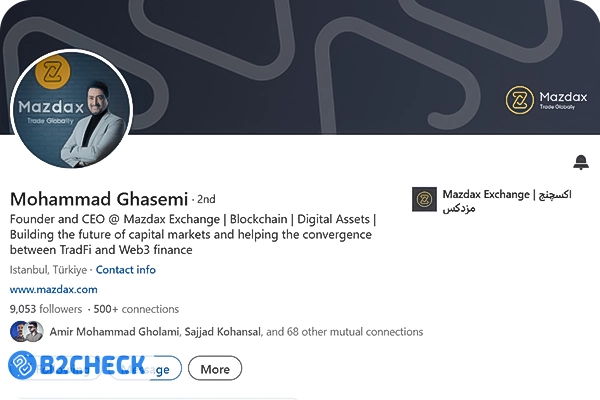Viewport: 600px width, 400px height.
Task: Click the B2CHECK logo icon
Action: (x=23, y=366)
